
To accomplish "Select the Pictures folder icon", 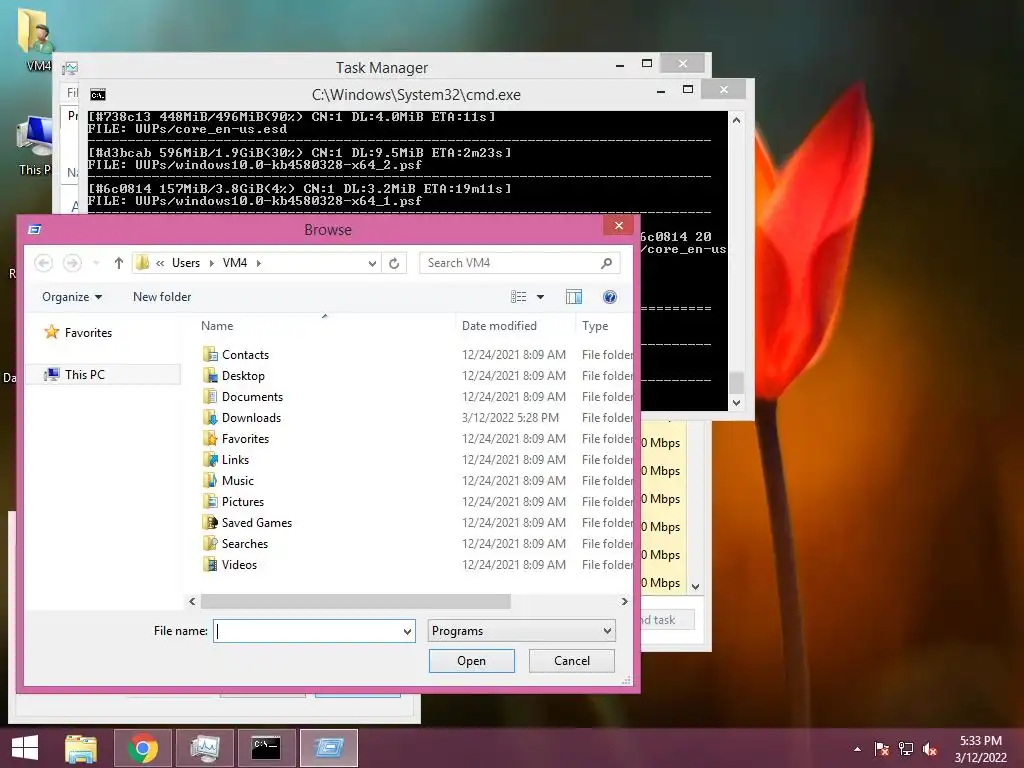I will pyautogui.click(x=210, y=502).
